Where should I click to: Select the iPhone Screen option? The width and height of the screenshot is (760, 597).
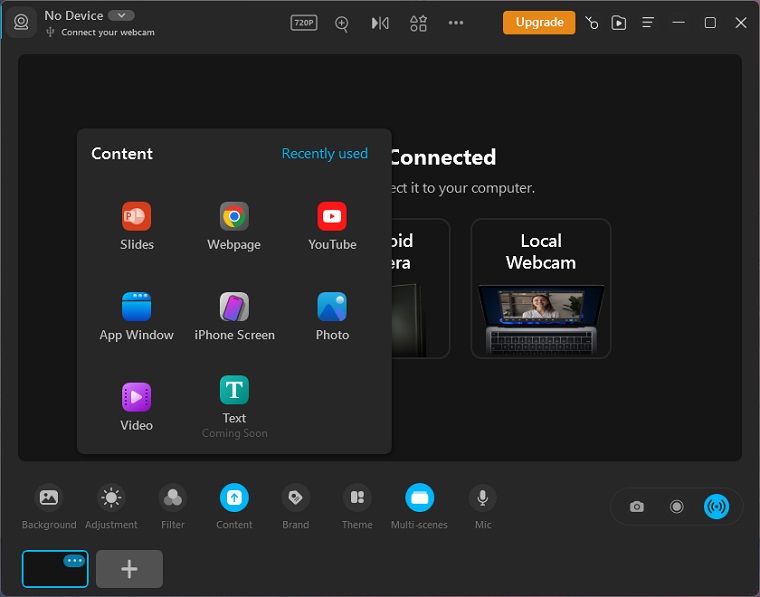234,316
